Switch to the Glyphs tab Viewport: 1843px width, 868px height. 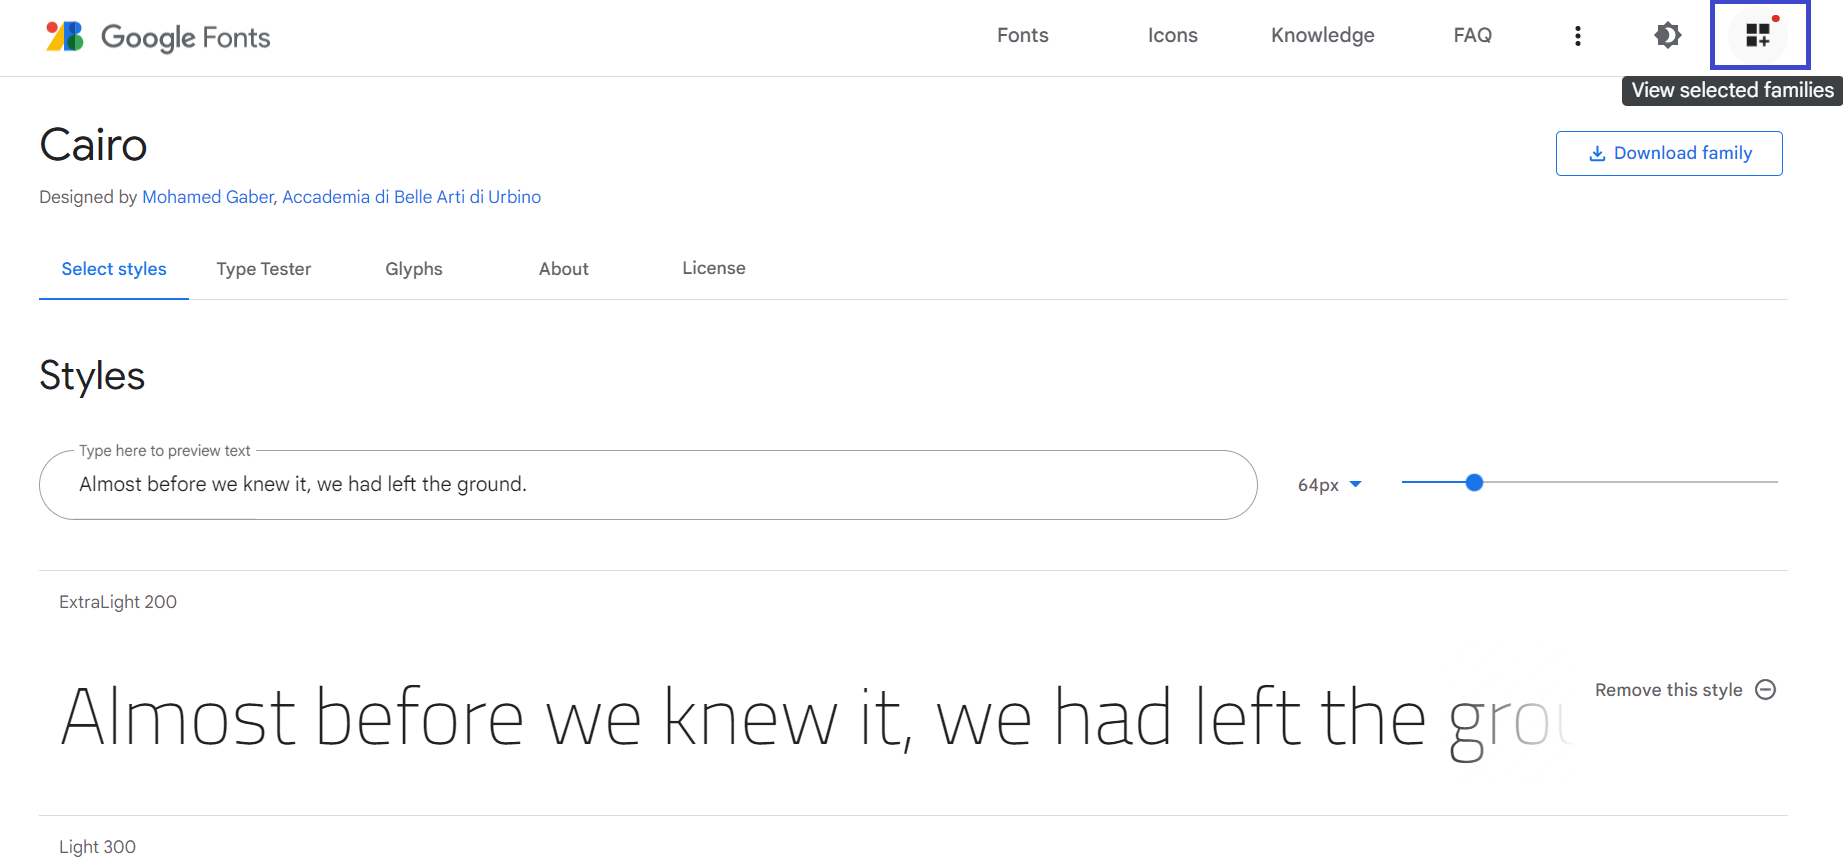pos(414,269)
